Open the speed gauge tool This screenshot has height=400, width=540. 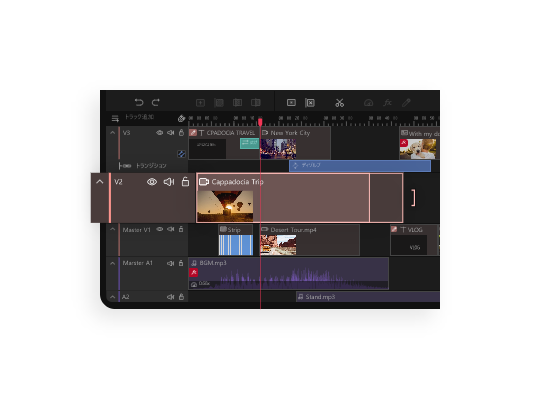(368, 103)
